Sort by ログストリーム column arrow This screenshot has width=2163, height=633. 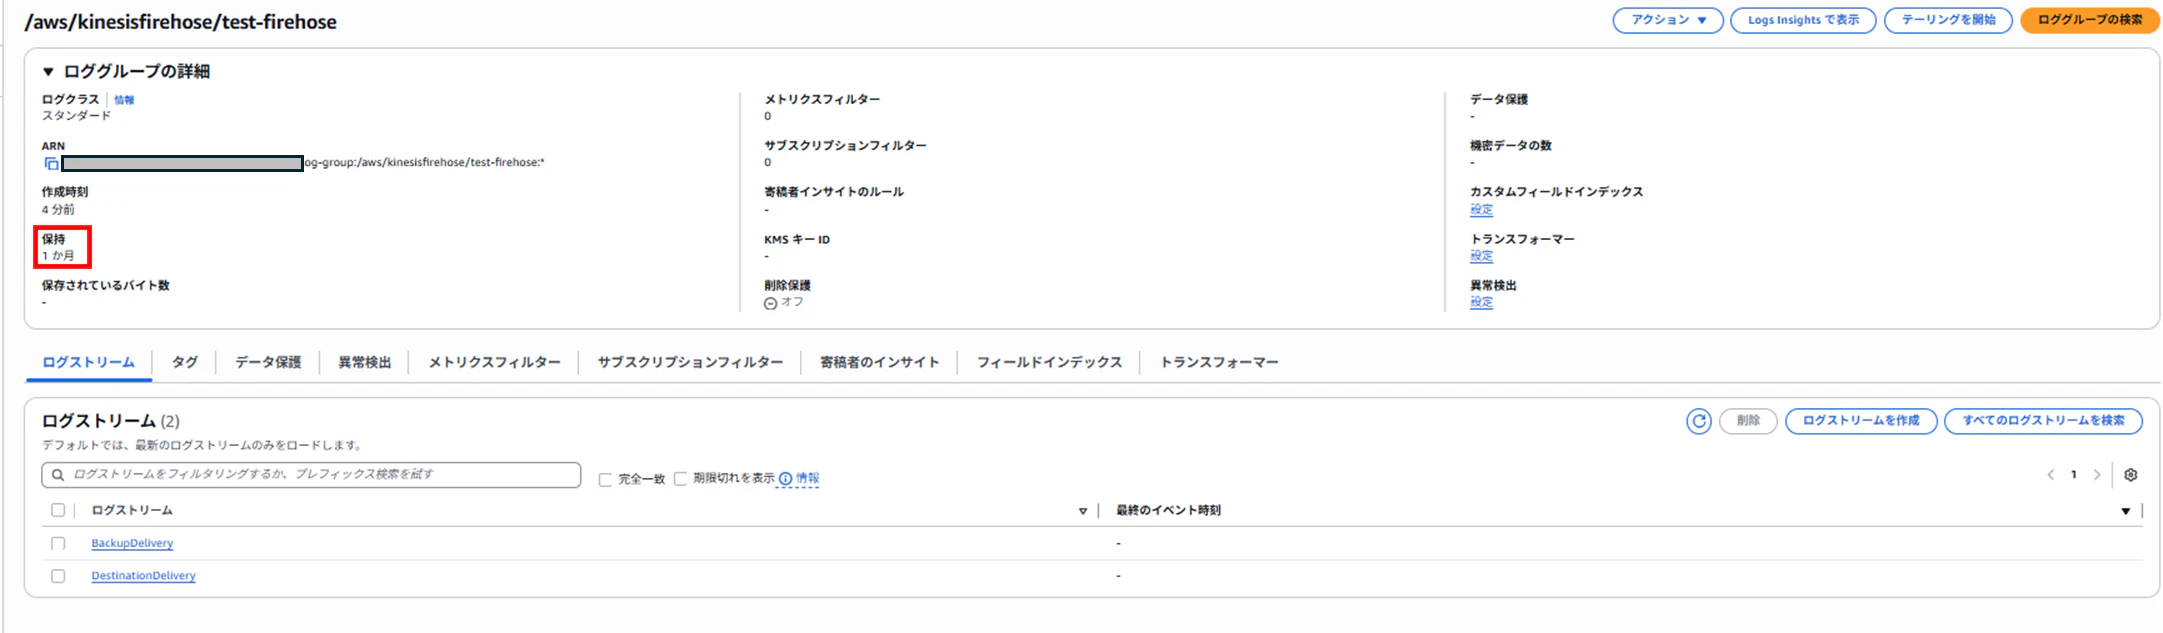click(1082, 511)
